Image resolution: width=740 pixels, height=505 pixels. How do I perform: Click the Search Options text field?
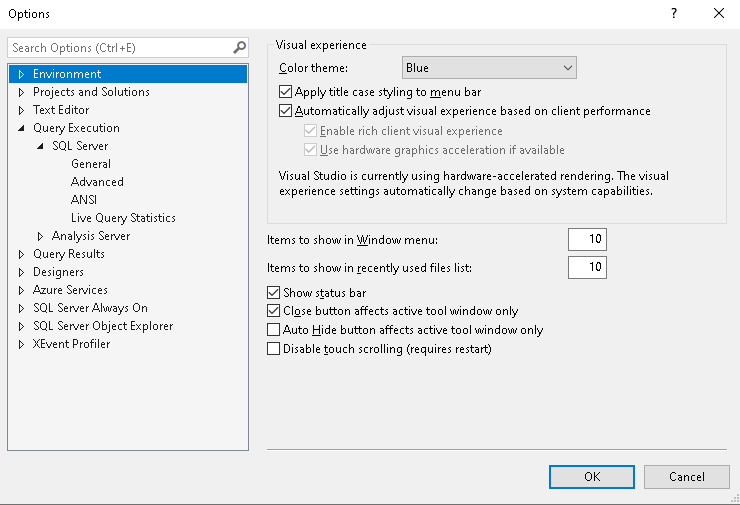118,47
